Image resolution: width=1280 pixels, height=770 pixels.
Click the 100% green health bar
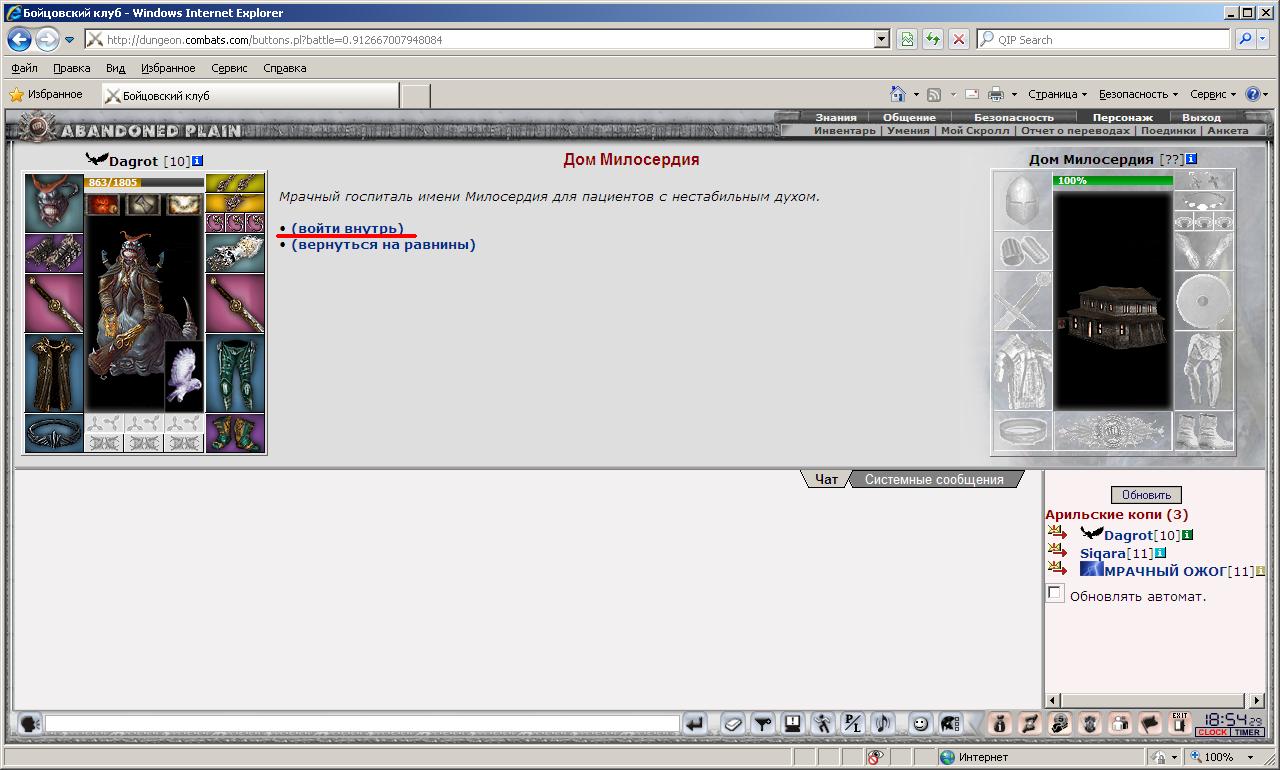1112,181
